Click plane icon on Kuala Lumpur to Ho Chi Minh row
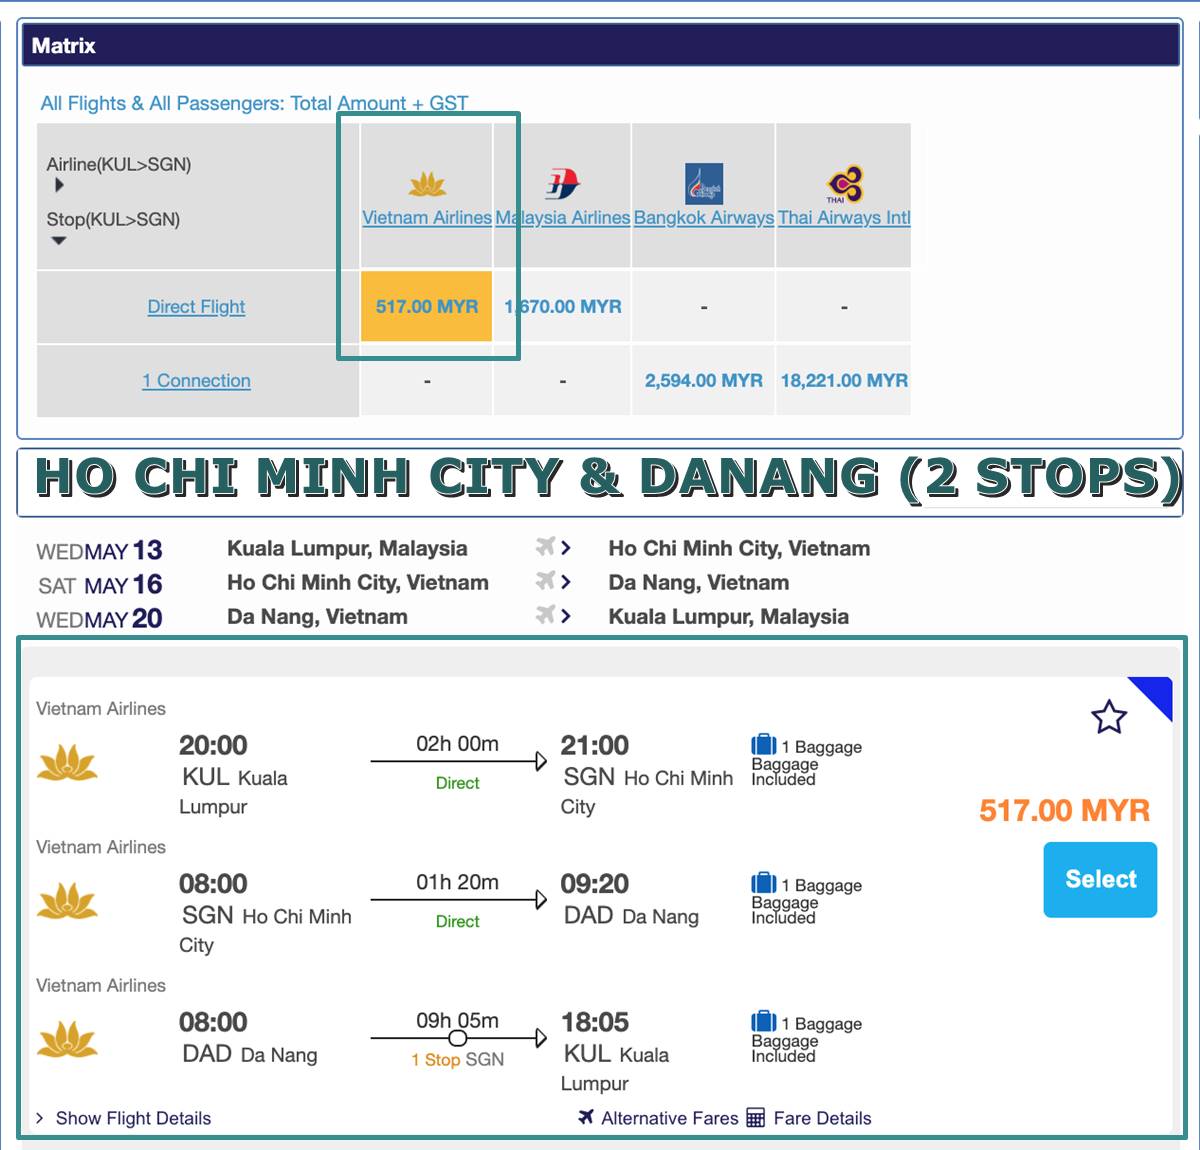1200x1150 pixels. click(x=545, y=546)
